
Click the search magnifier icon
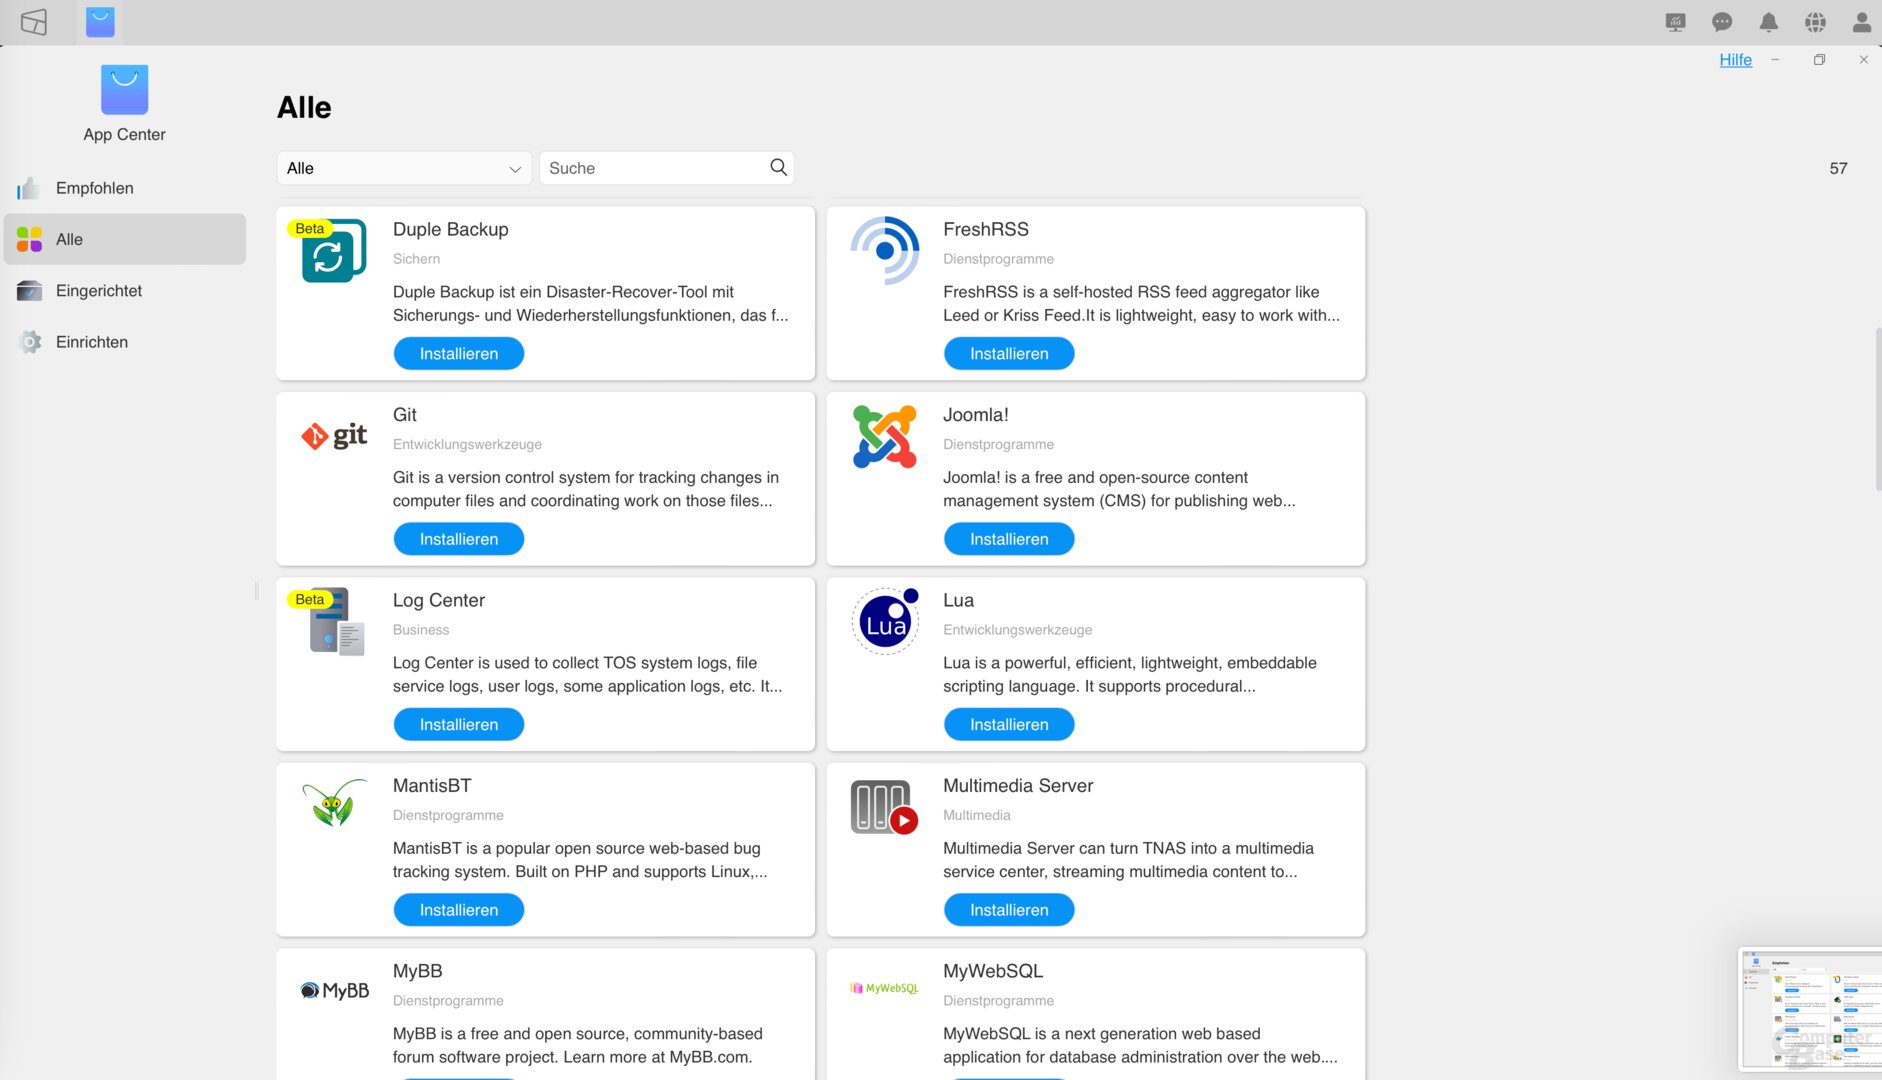[778, 168]
